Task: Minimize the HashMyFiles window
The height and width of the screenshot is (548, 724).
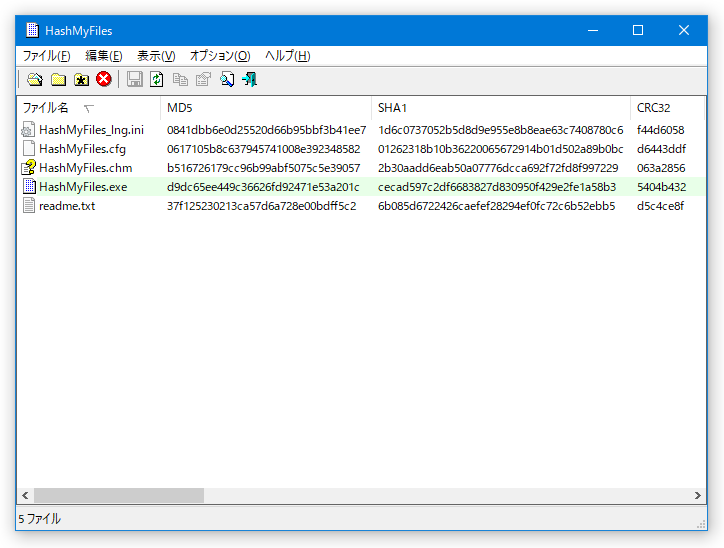Action: (593, 30)
